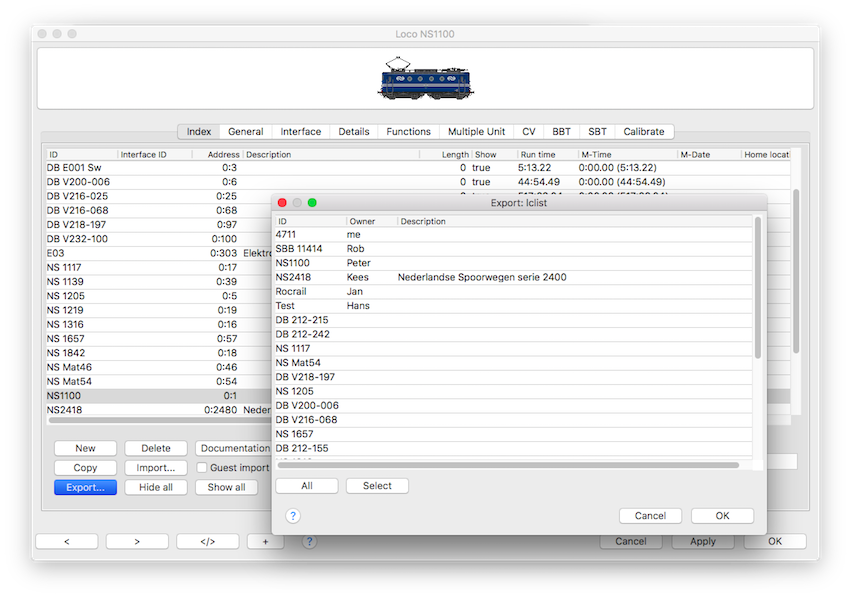Select DB E001 Sw in loco list
The width and height of the screenshot is (851, 598).
(74, 168)
